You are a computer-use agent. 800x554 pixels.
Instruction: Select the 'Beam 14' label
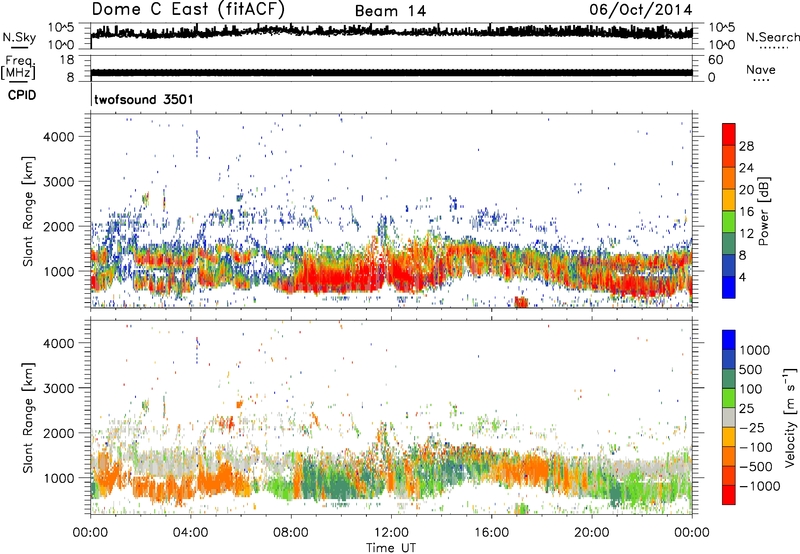pos(390,11)
